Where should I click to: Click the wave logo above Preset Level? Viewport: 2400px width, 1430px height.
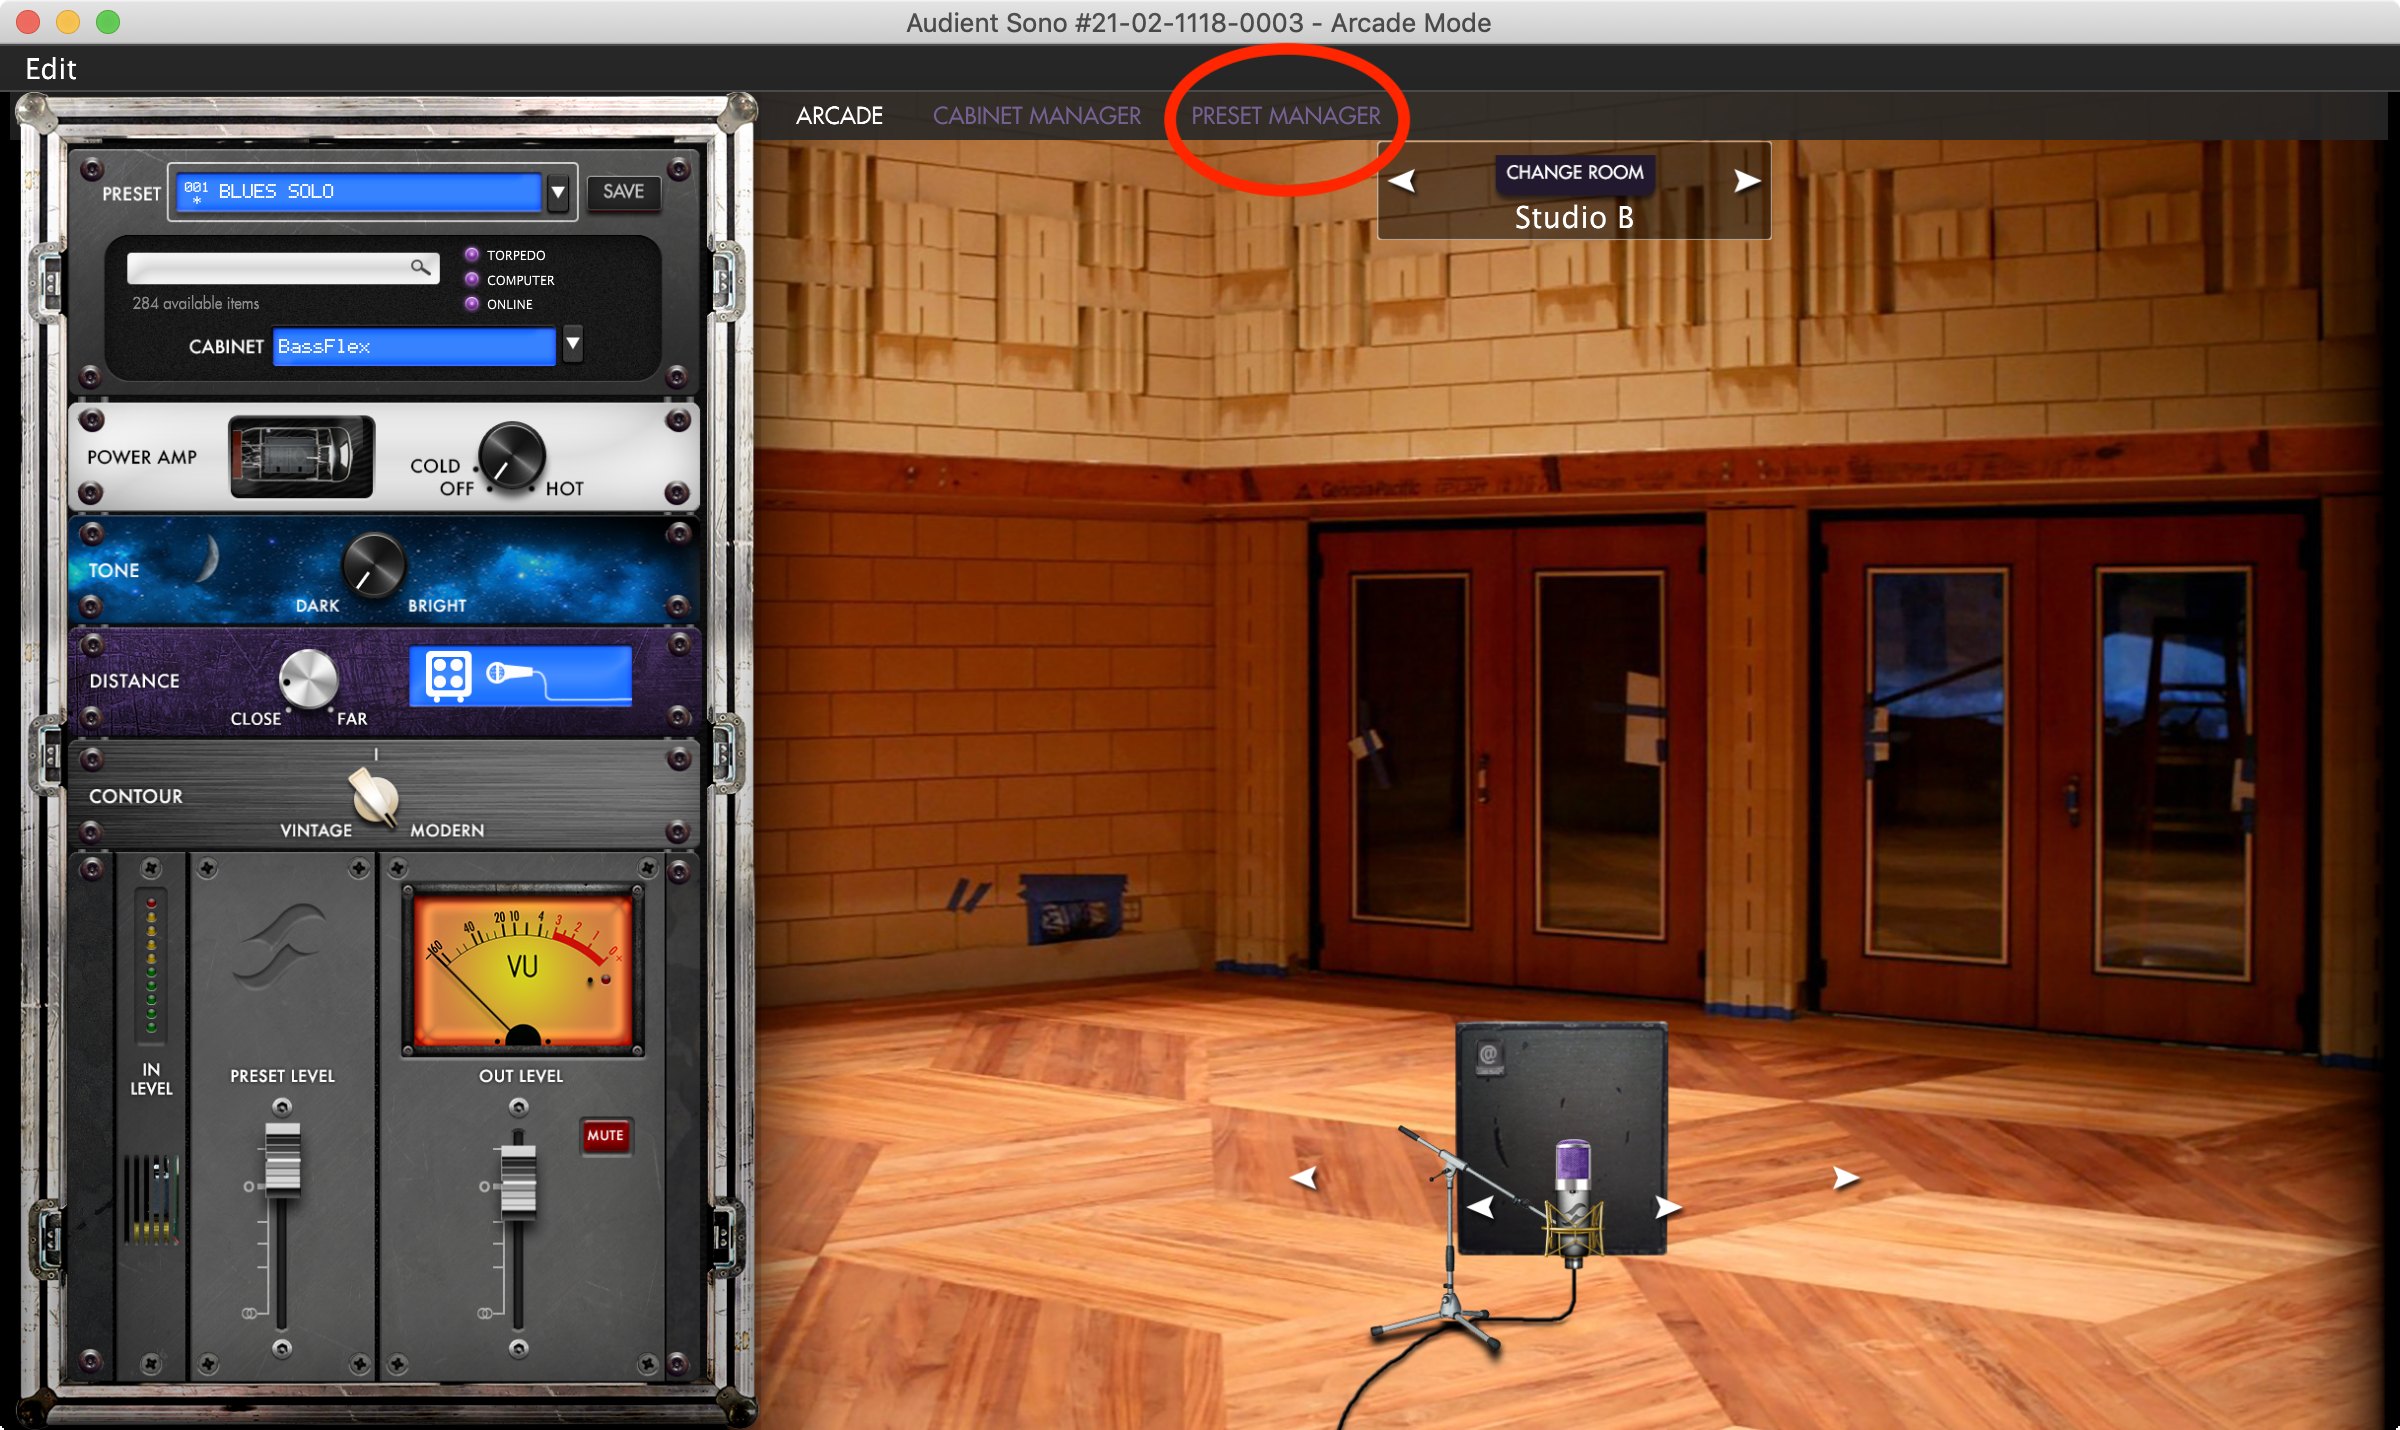click(282, 948)
